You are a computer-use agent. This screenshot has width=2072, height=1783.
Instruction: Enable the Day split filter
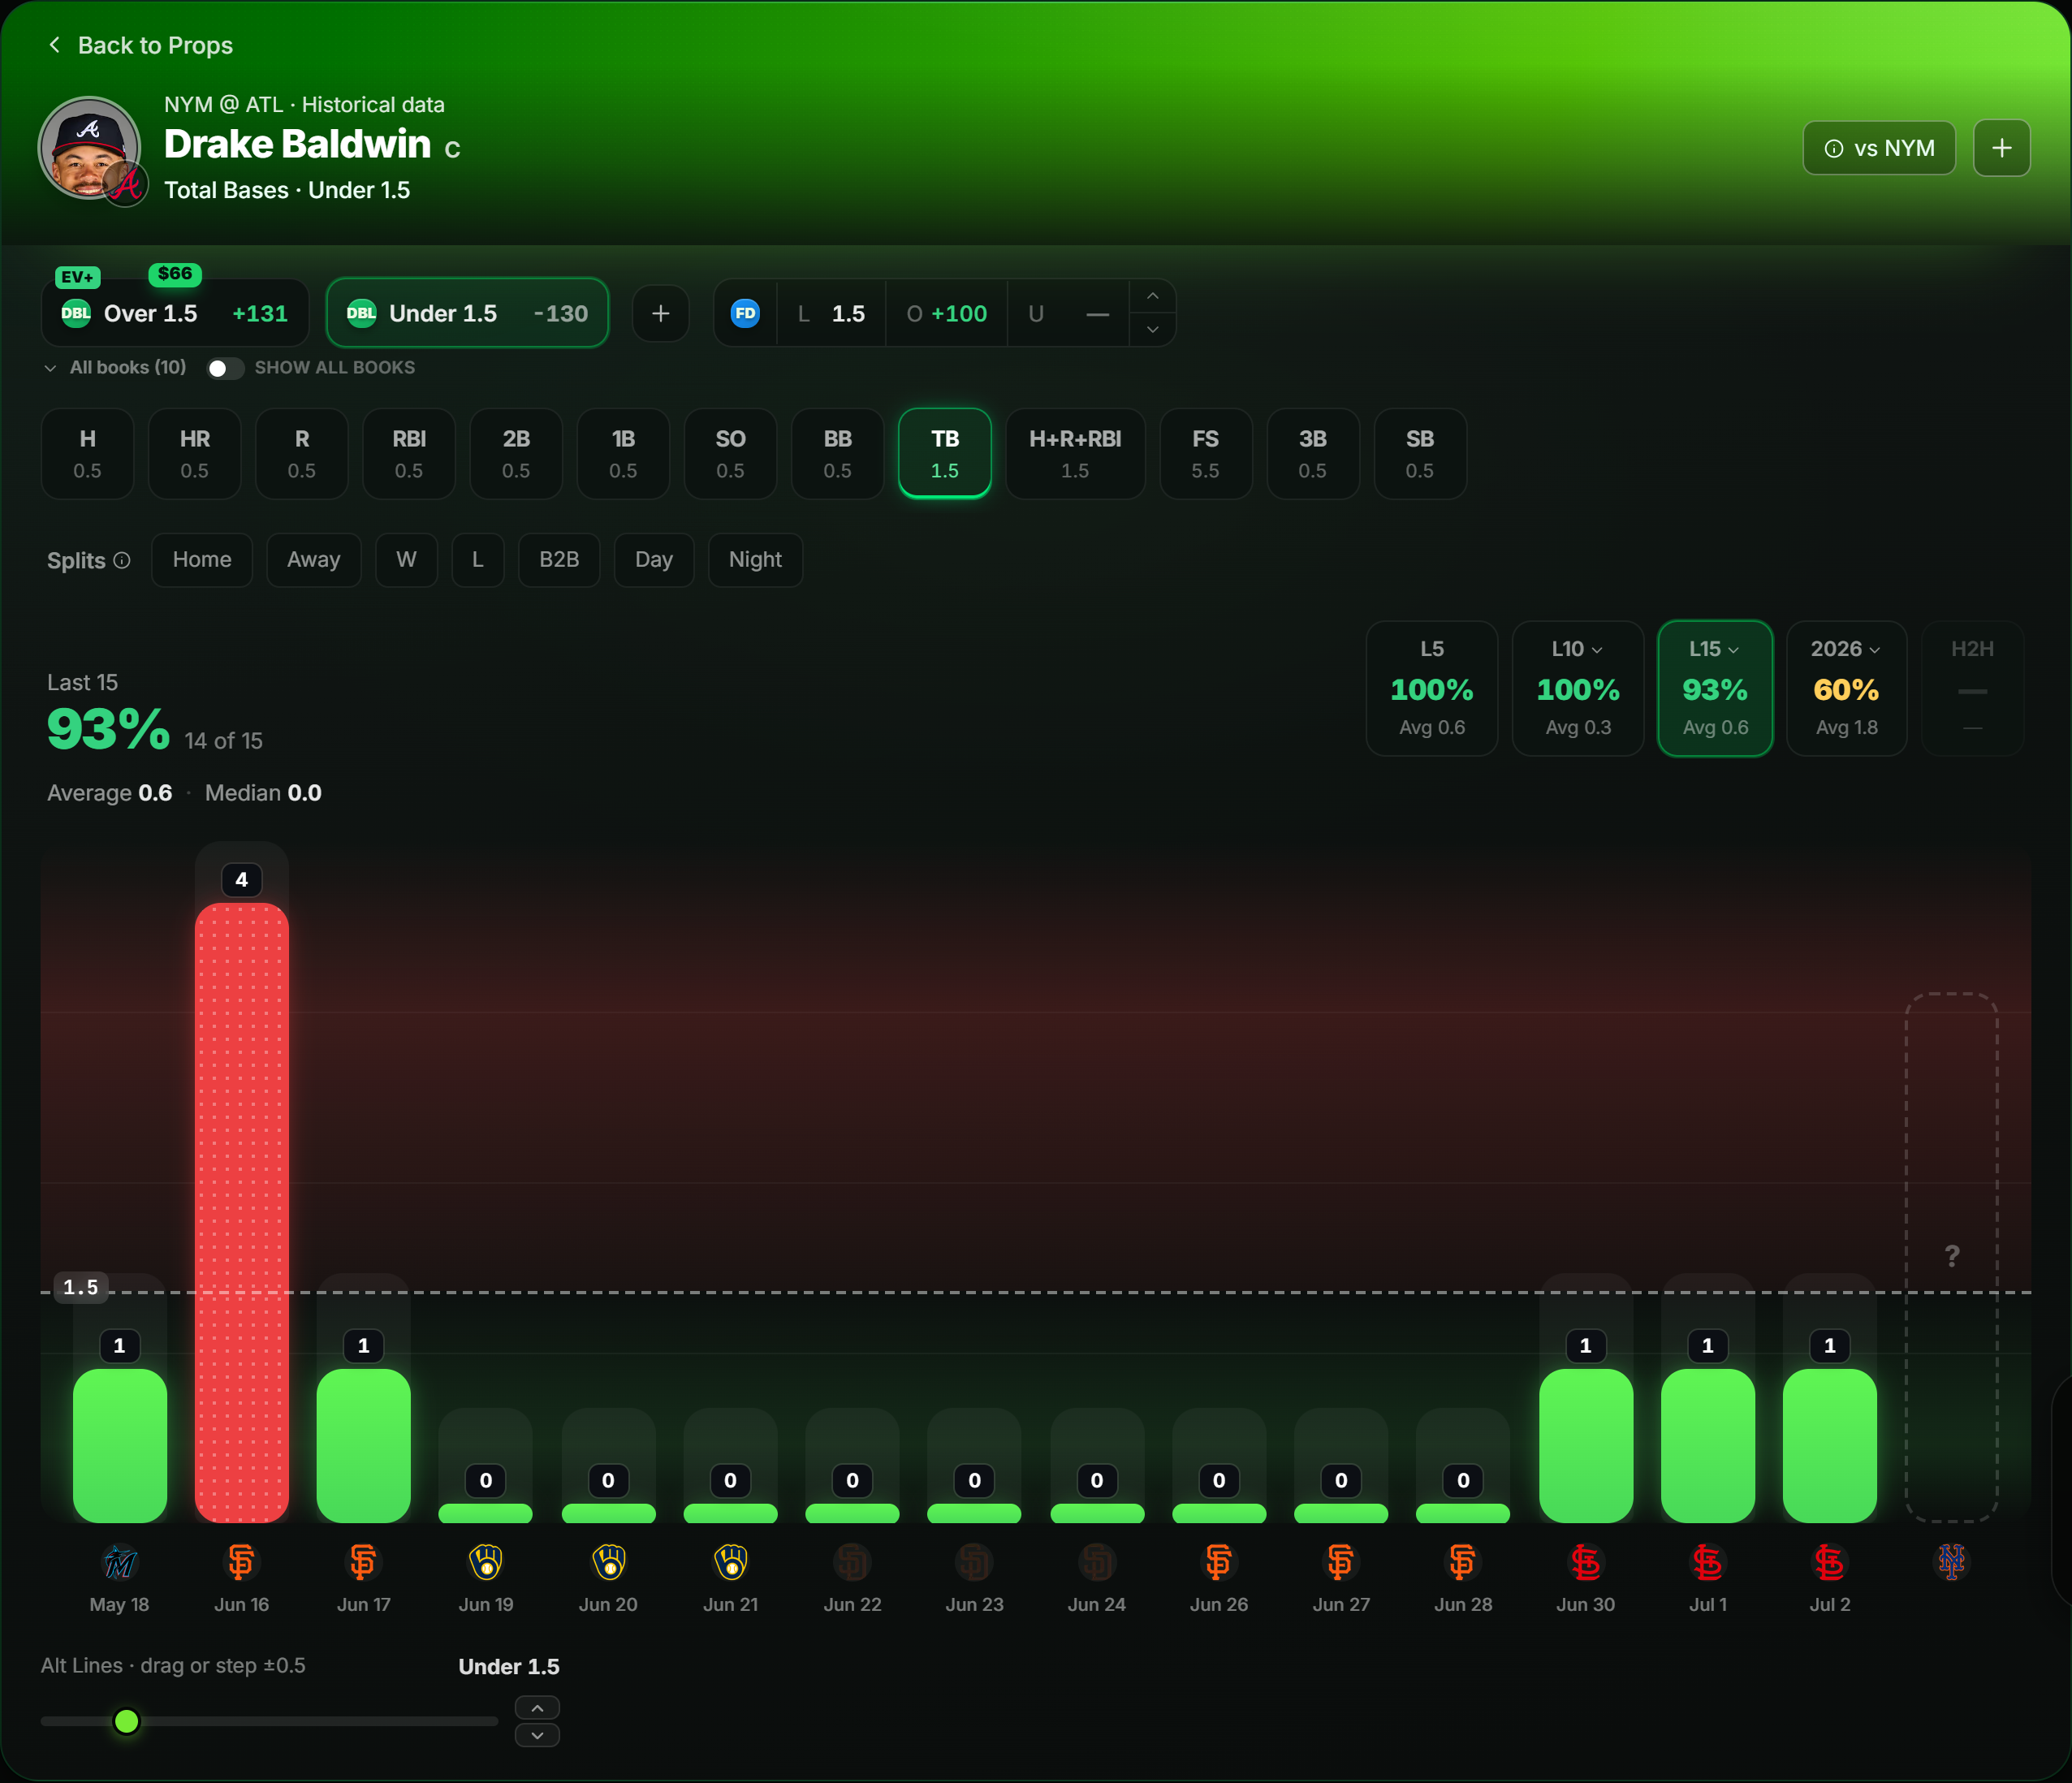point(654,560)
